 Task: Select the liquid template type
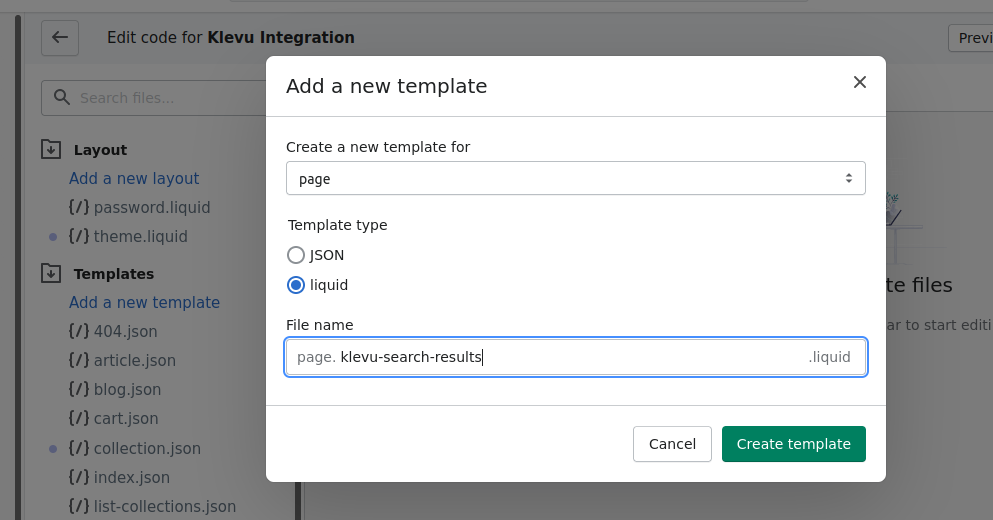(x=296, y=285)
